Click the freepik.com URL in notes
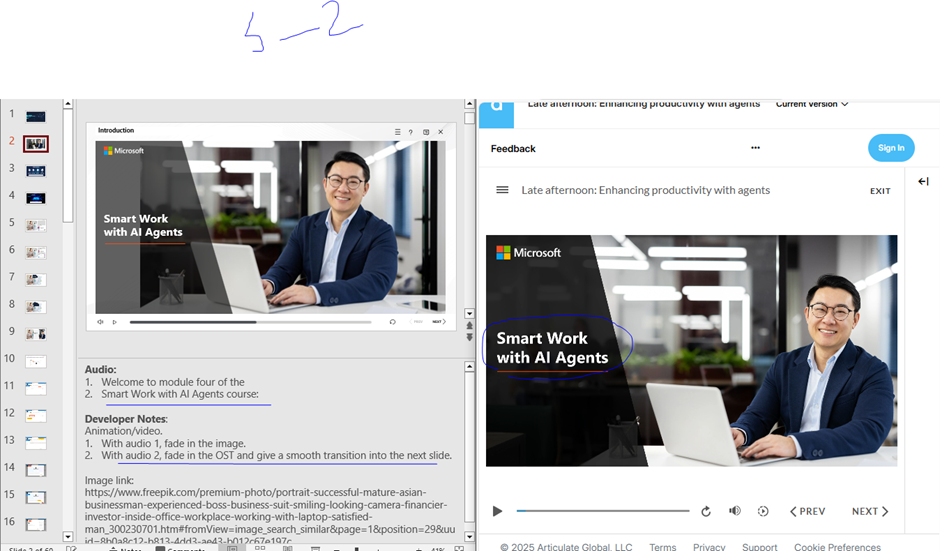The height and width of the screenshot is (551, 940). [x=270, y=517]
